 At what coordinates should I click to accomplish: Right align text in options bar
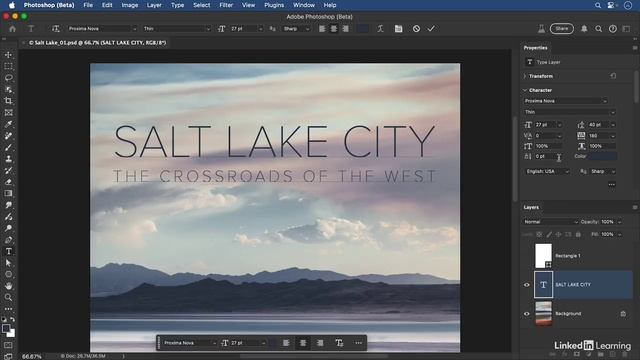coord(346,29)
